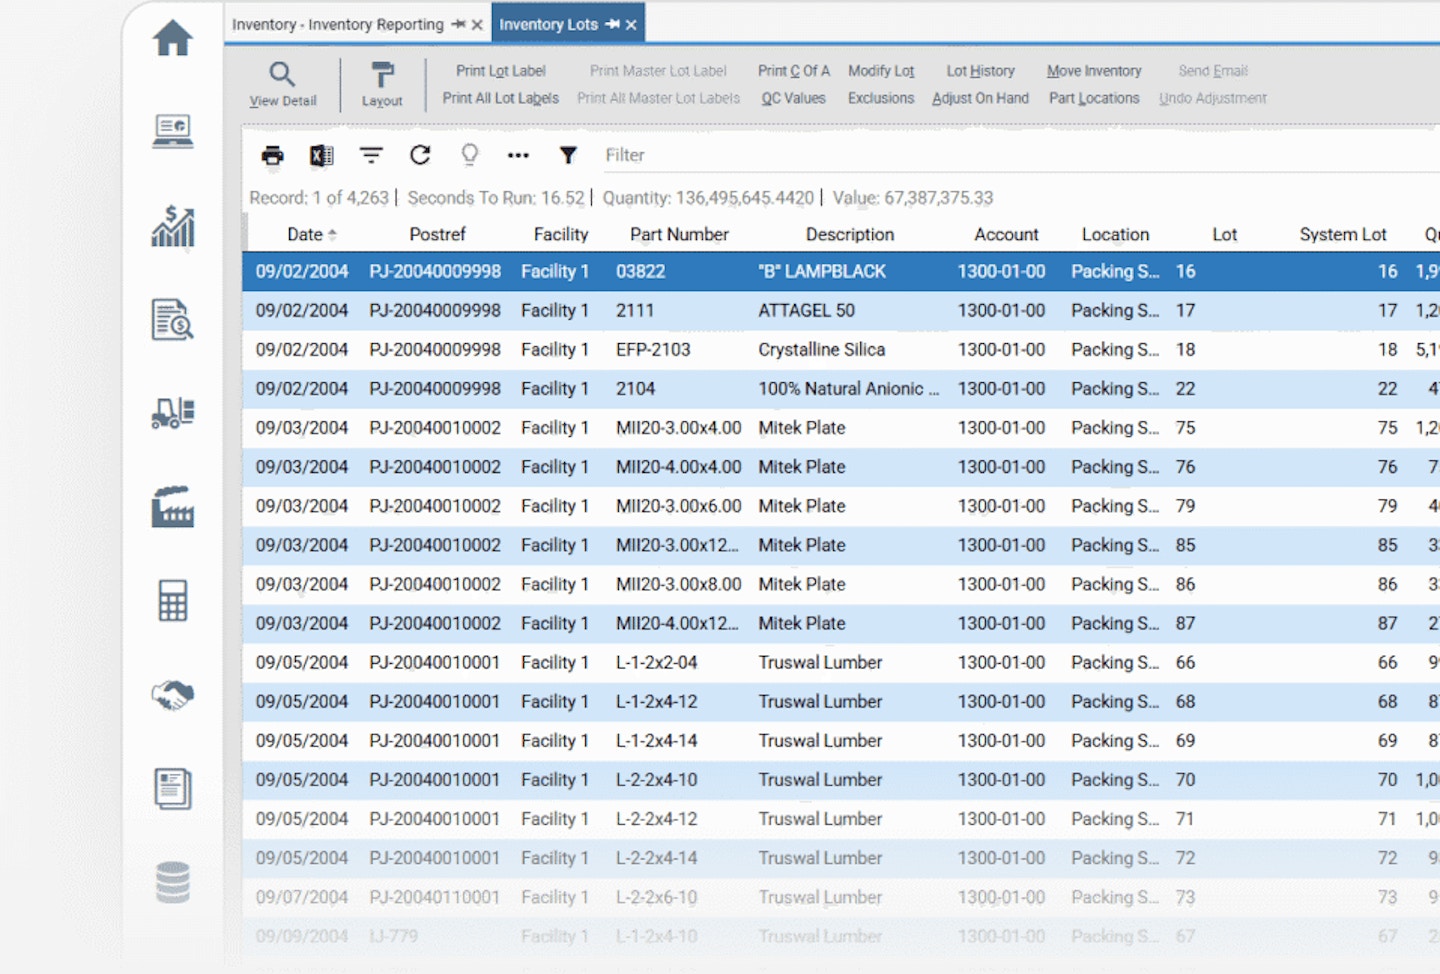Image resolution: width=1440 pixels, height=974 pixels.
Task: Select the "B" LAMPBLACK row
Action: coord(841,271)
